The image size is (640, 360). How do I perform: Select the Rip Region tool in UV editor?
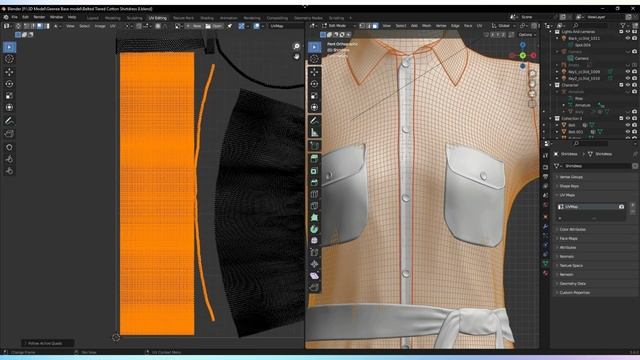pyautogui.click(x=9, y=134)
